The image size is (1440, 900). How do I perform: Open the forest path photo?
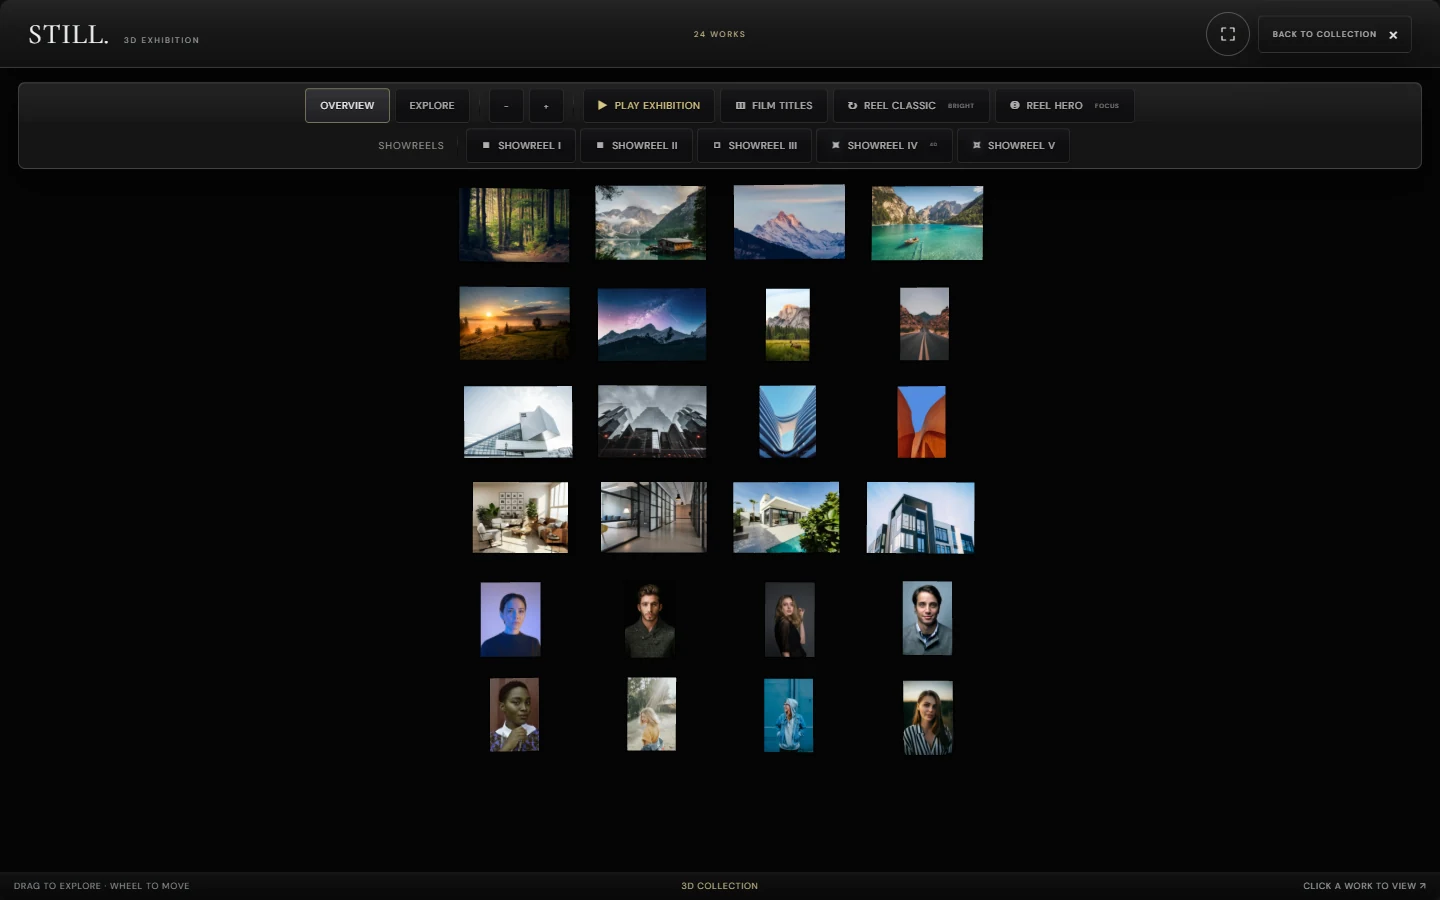coord(514,224)
